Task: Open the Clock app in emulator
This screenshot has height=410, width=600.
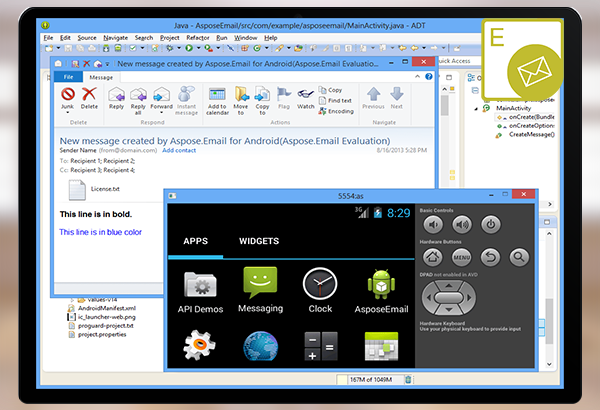Action: pyautogui.click(x=320, y=284)
